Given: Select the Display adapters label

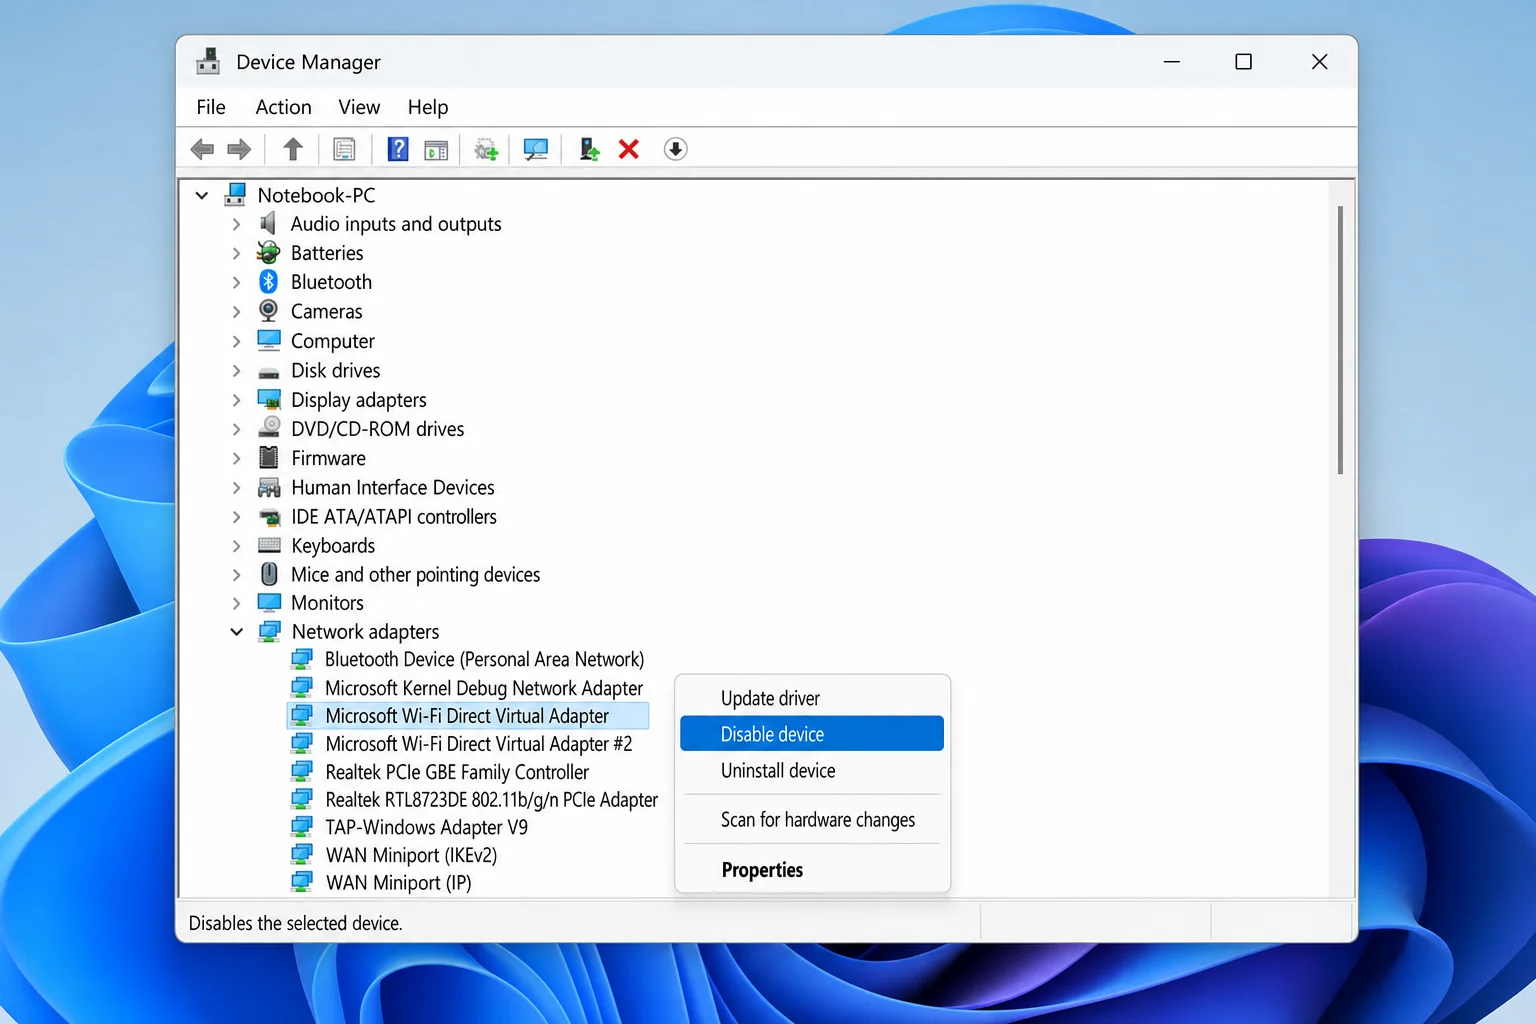Looking at the screenshot, I should pos(358,400).
